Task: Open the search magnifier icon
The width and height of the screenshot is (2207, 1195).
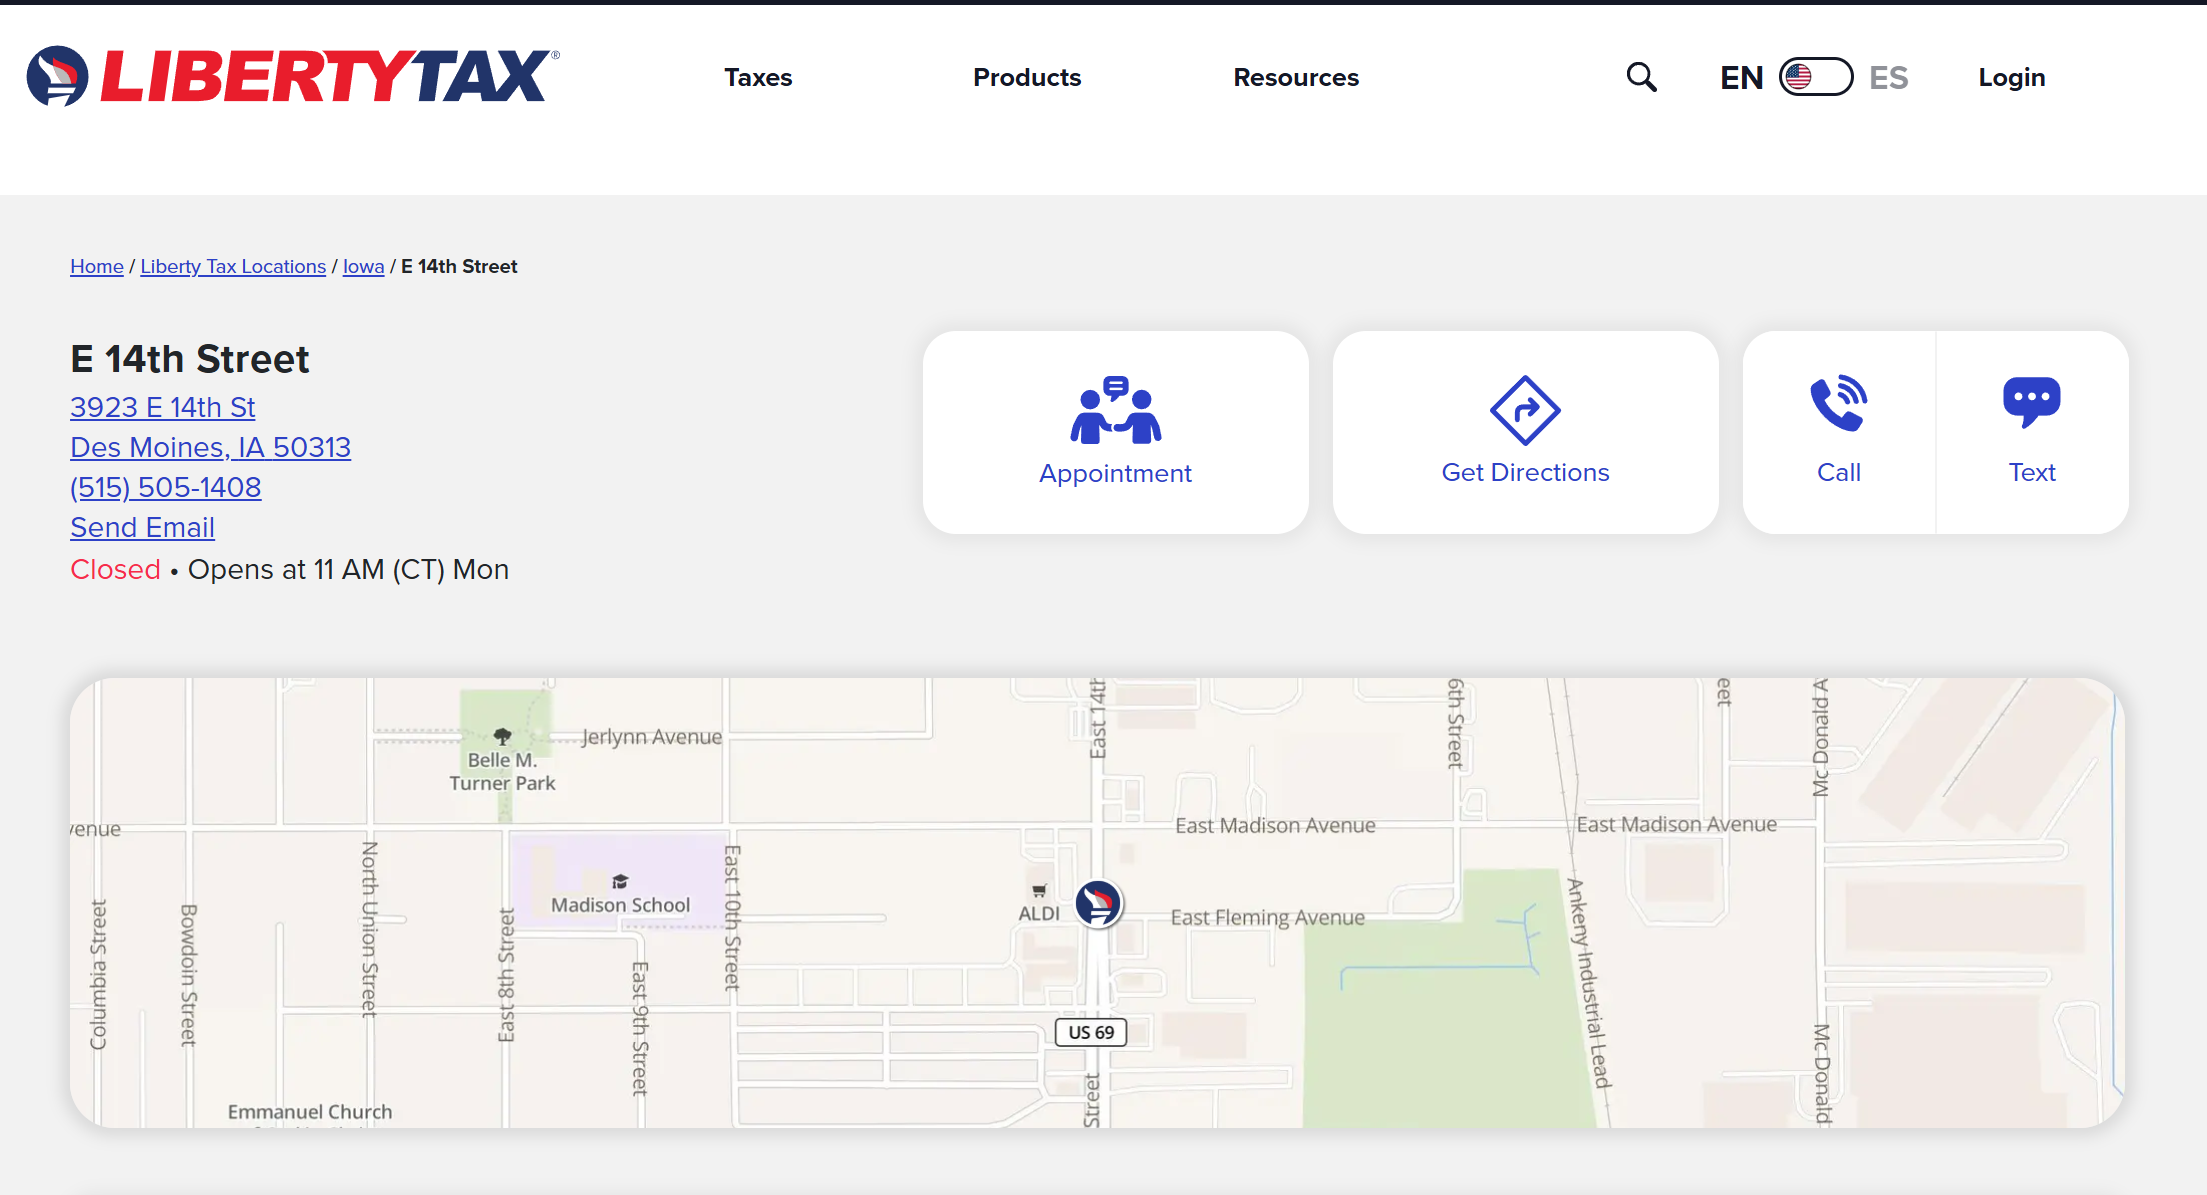Action: pos(1641,77)
